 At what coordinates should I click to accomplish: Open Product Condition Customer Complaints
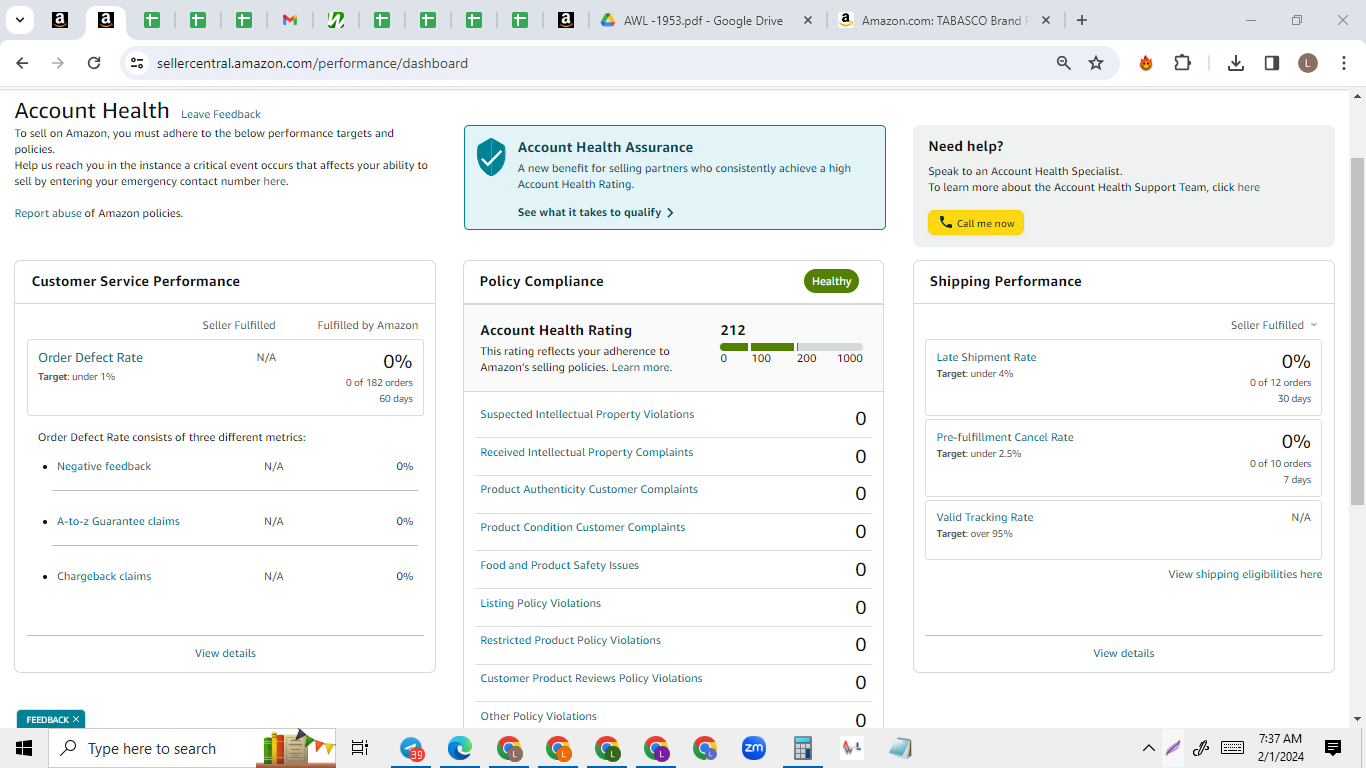point(583,527)
